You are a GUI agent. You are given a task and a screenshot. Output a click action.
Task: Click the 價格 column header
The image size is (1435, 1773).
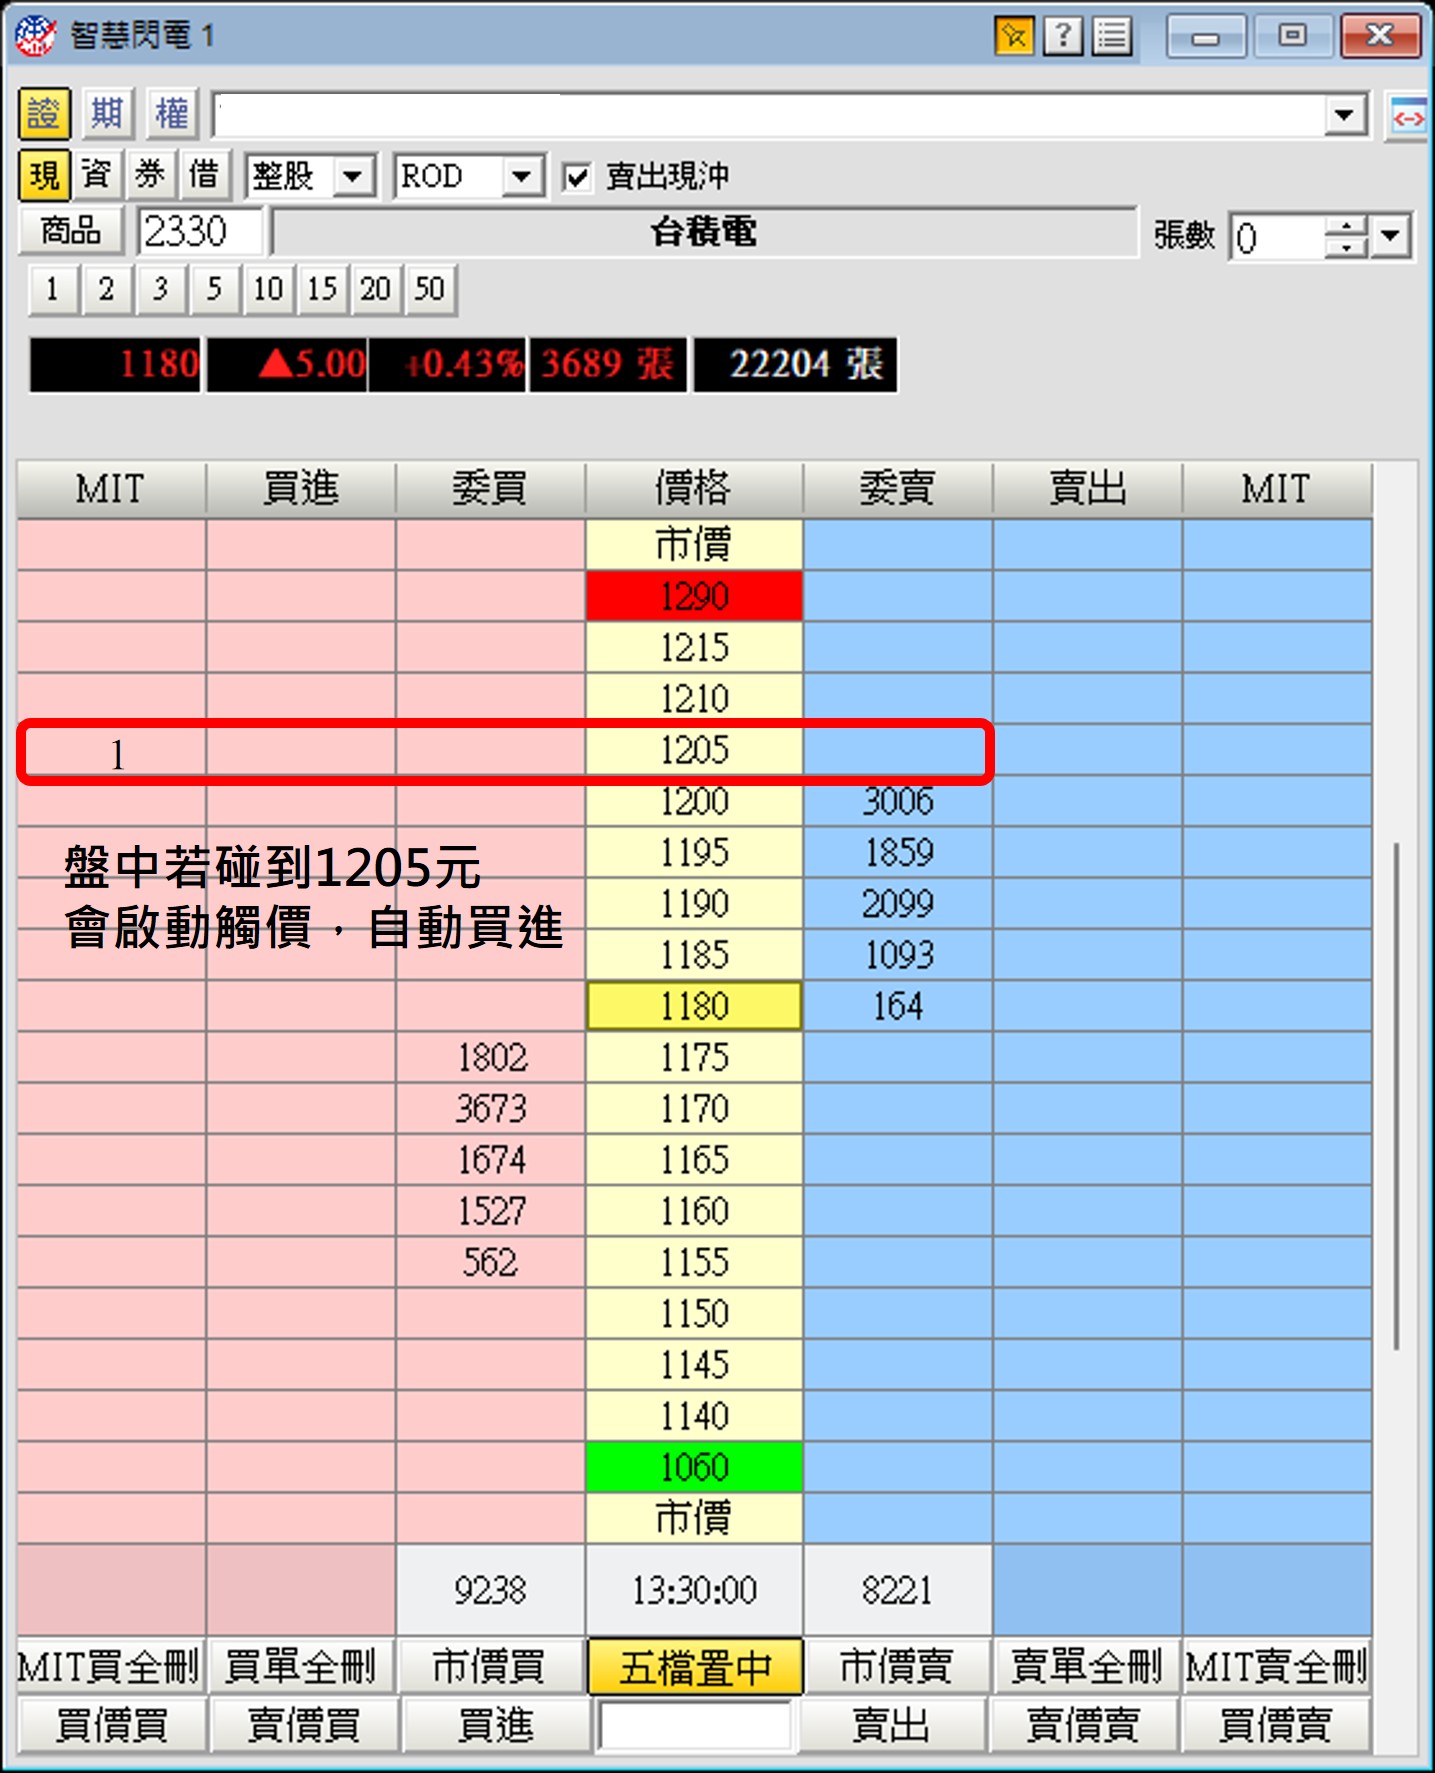[x=694, y=489]
